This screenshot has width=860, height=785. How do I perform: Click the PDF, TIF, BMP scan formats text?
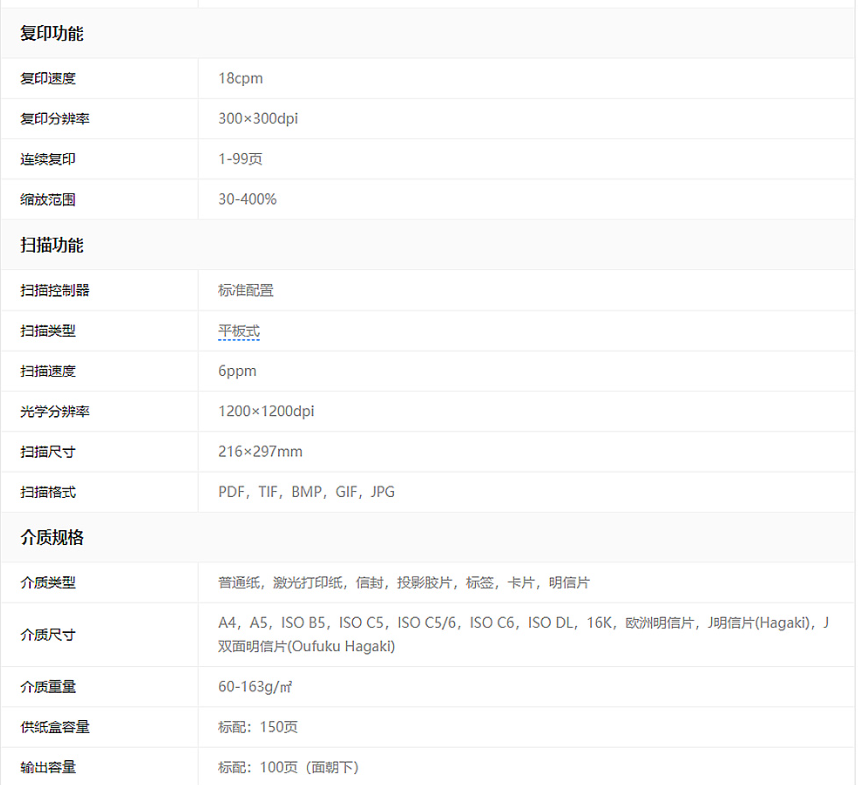(306, 492)
